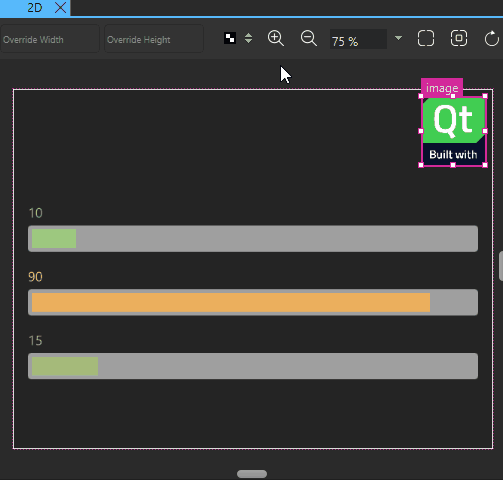Click the reset view refresh icon

(491, 38)
